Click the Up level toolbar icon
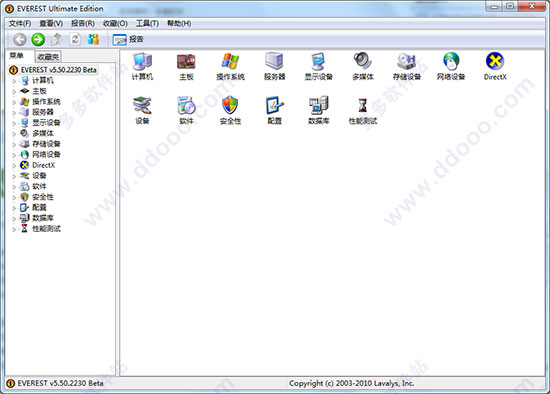 coord(56,39)
